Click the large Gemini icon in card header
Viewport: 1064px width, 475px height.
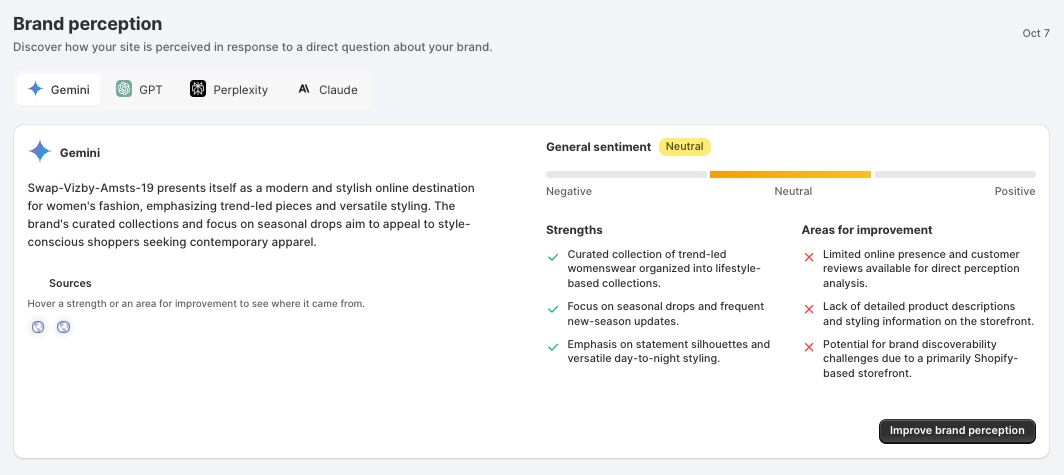(x=40, y=152)
